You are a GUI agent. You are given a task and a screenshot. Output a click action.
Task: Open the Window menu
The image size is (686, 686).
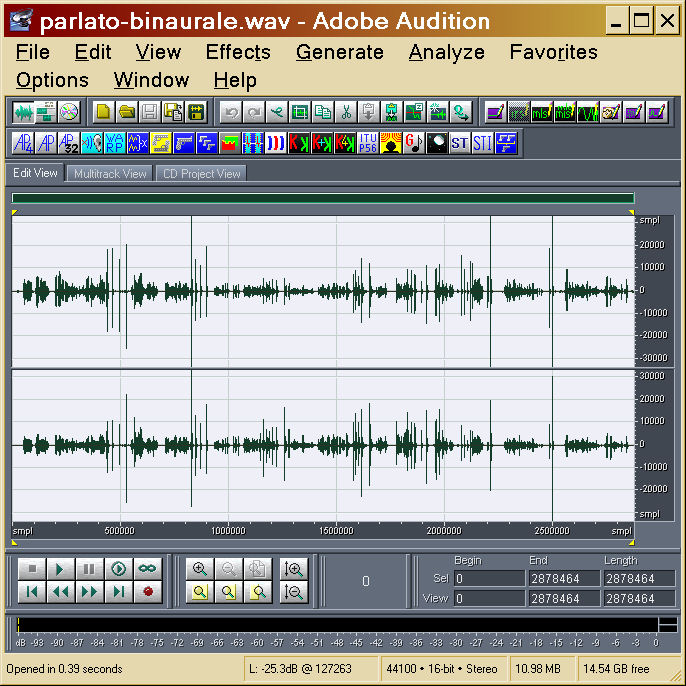click(x=151, y=80)
